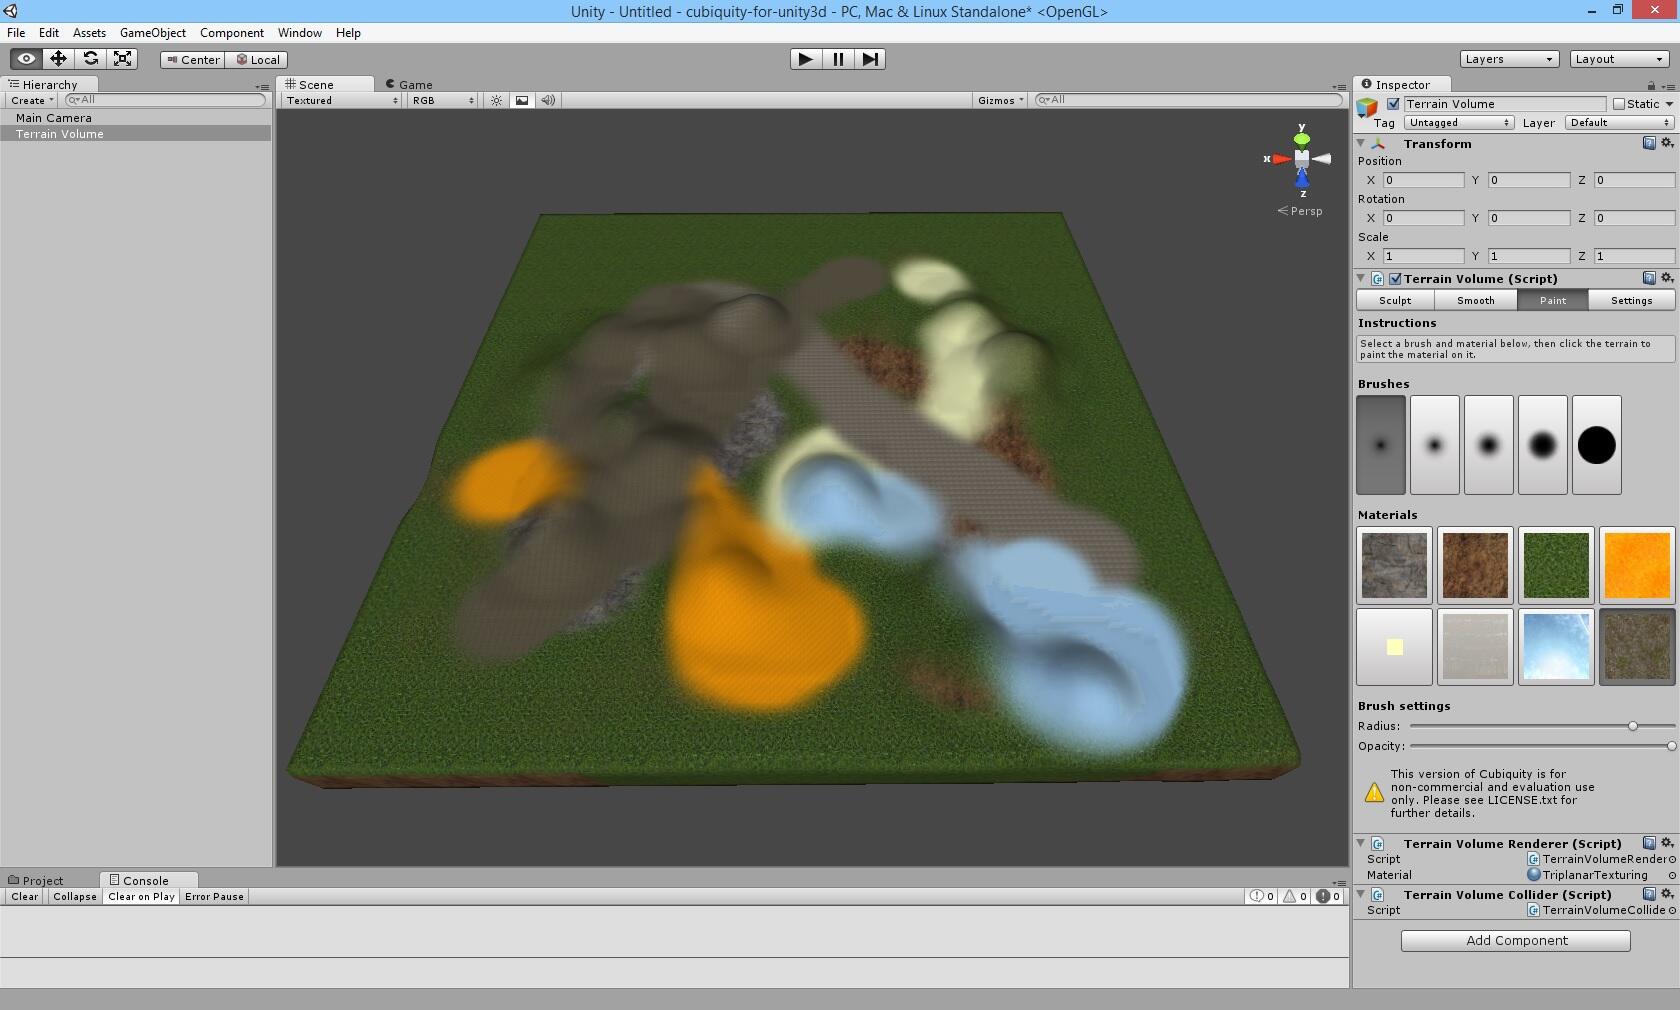The height and width of the screenshot is (1010, 1680).
Task: Select the Rotate transform tool
Action: 91,59
